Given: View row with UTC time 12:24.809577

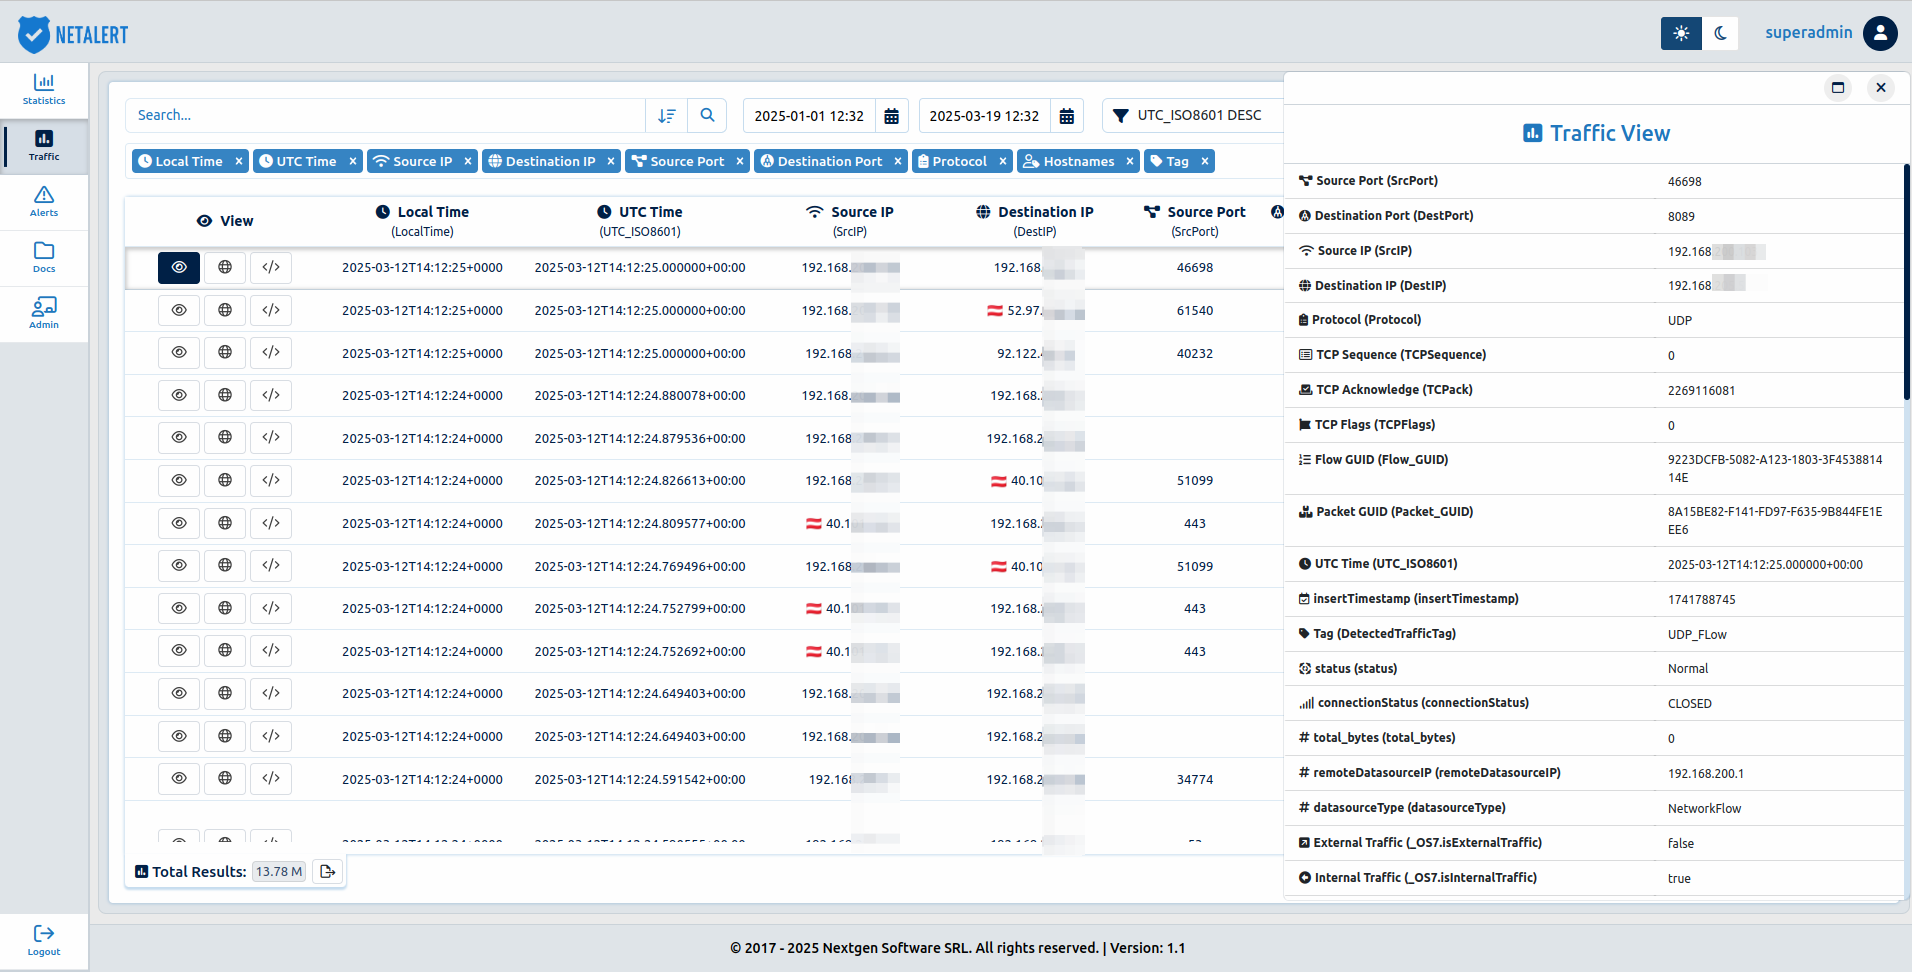Looking at the screenshot, I should click(x=179, y=523).
